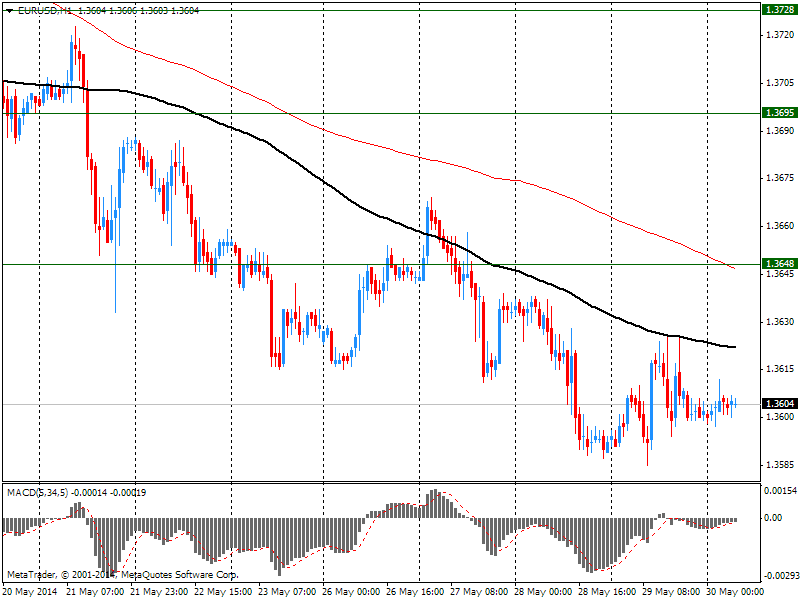800x600 pixels.
Task: Select the EURUSD,H1 chart title text
Action: 44,10
